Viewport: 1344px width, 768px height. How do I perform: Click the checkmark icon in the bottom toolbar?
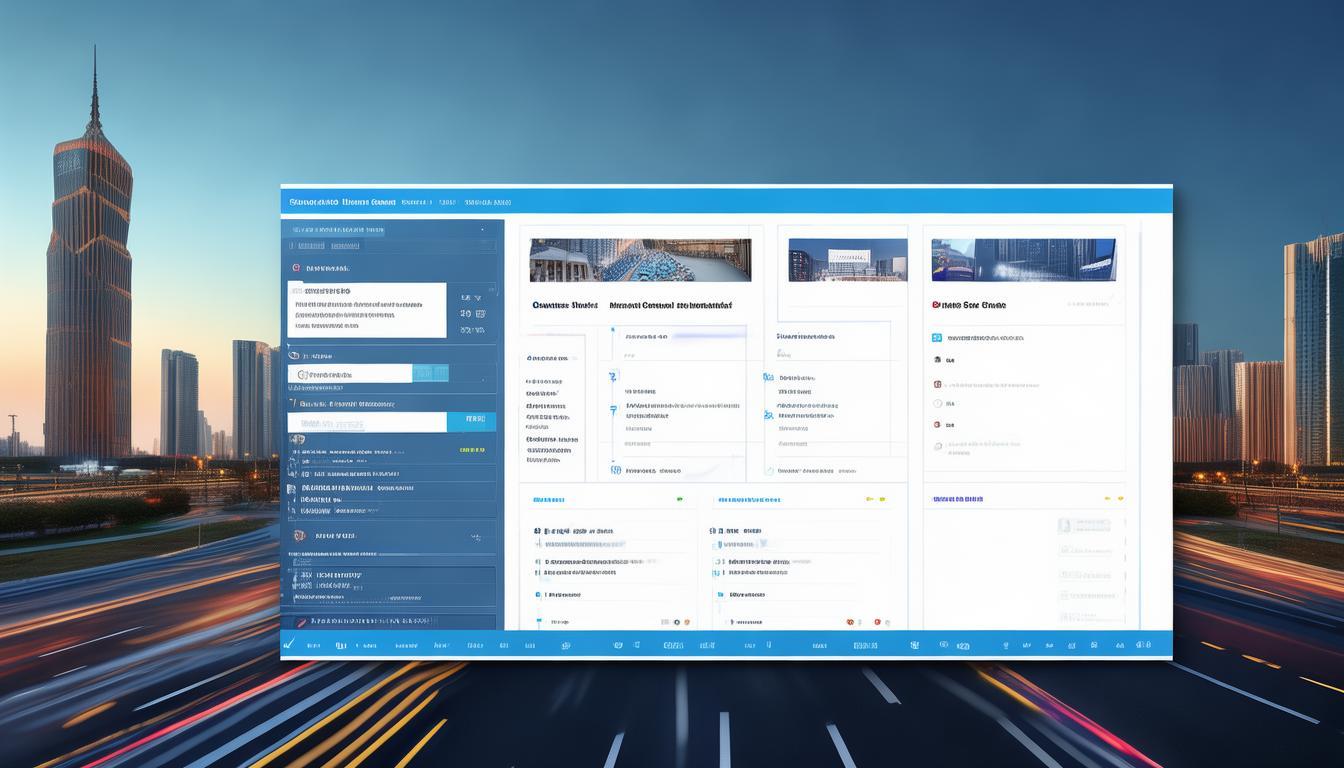pos(289,646)
